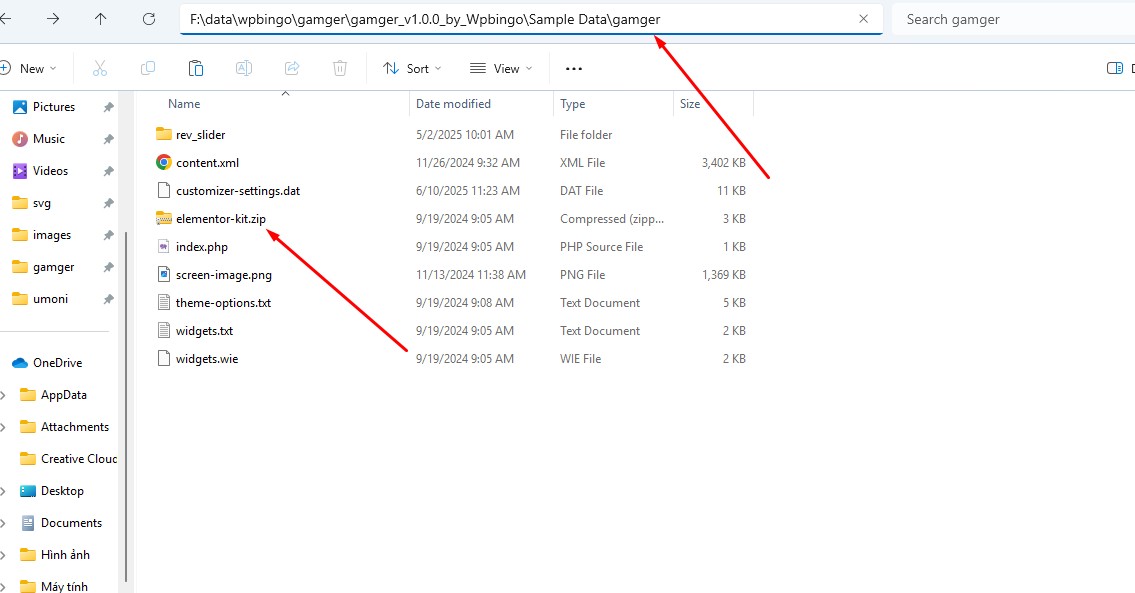
Task: Sort files by Date modified column
Action: tap(453, 104)
